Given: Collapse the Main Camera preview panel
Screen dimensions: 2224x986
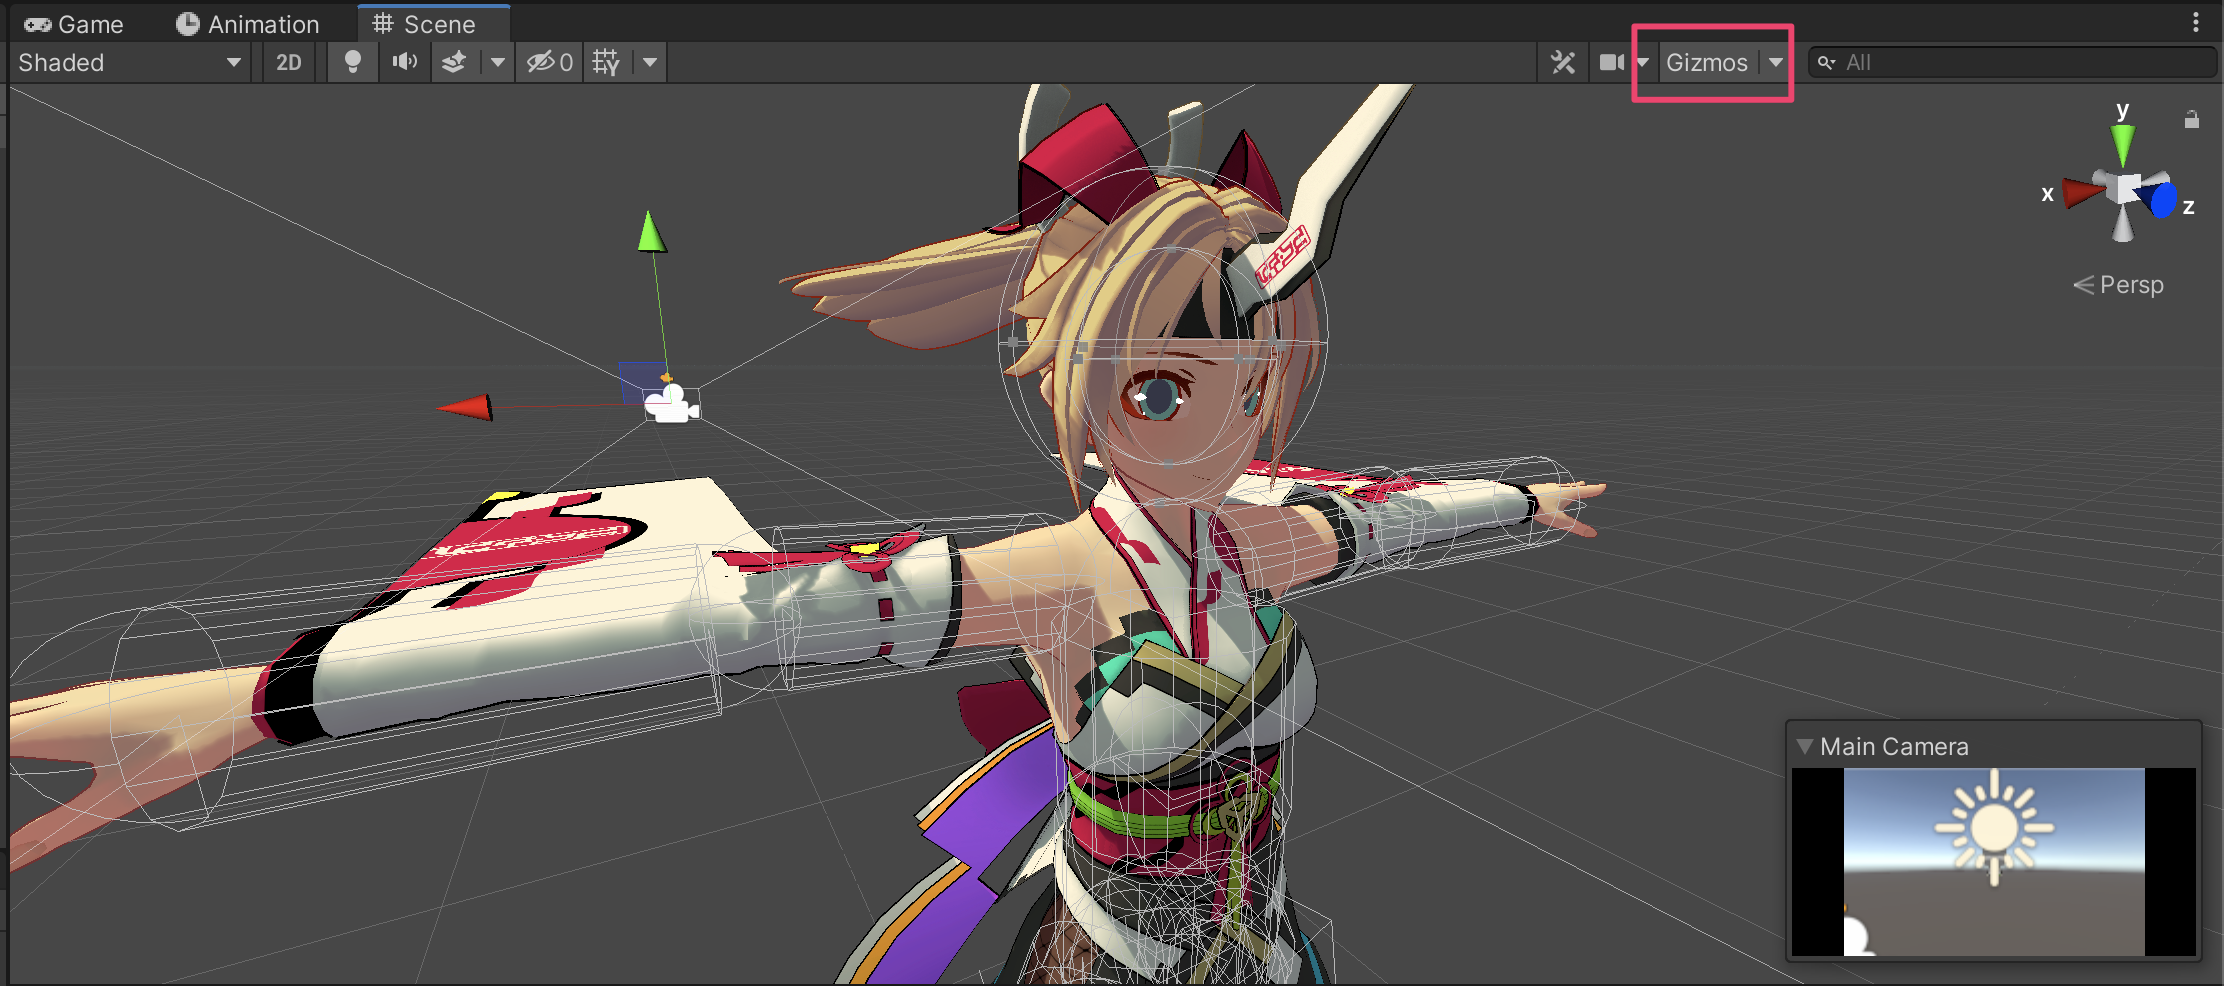Looking at the screenshot, I should [x=1805, y=746].
